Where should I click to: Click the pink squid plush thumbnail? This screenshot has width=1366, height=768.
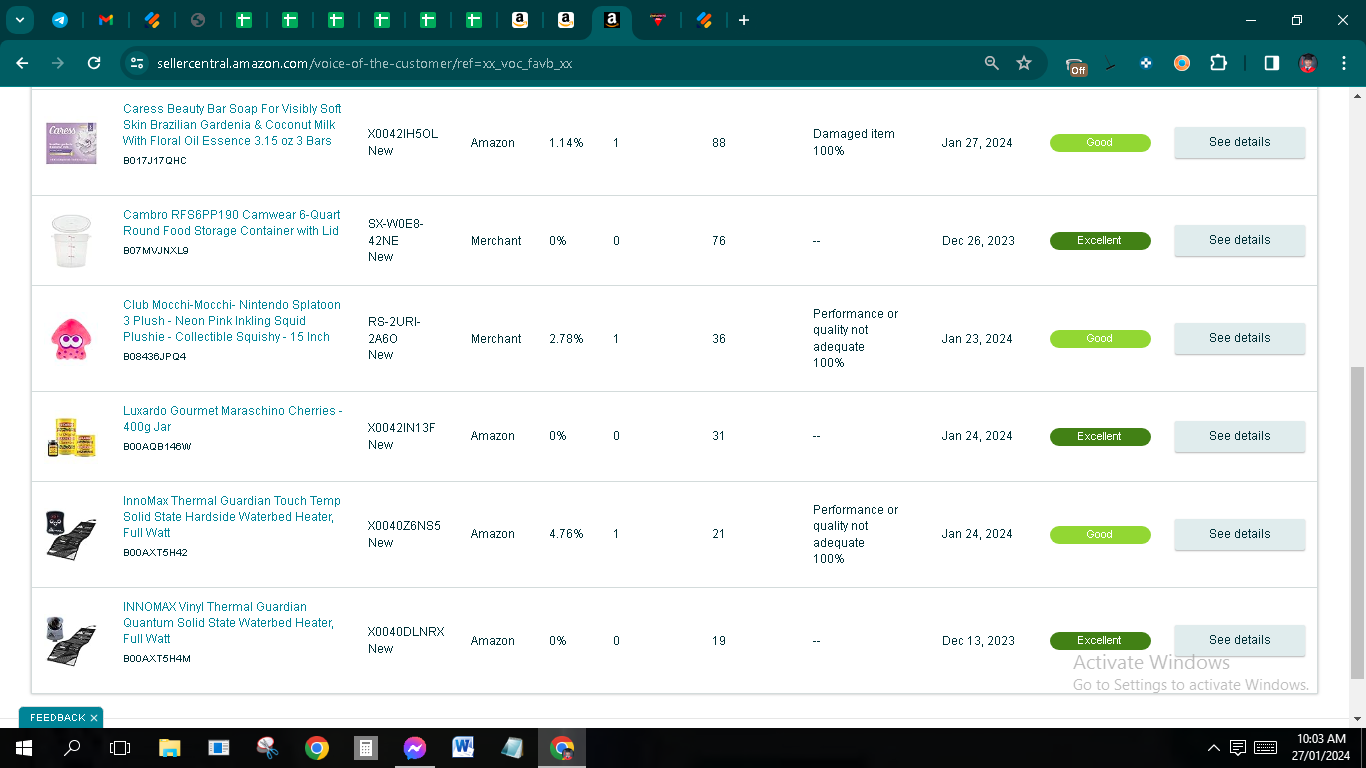tap(71, 339)
